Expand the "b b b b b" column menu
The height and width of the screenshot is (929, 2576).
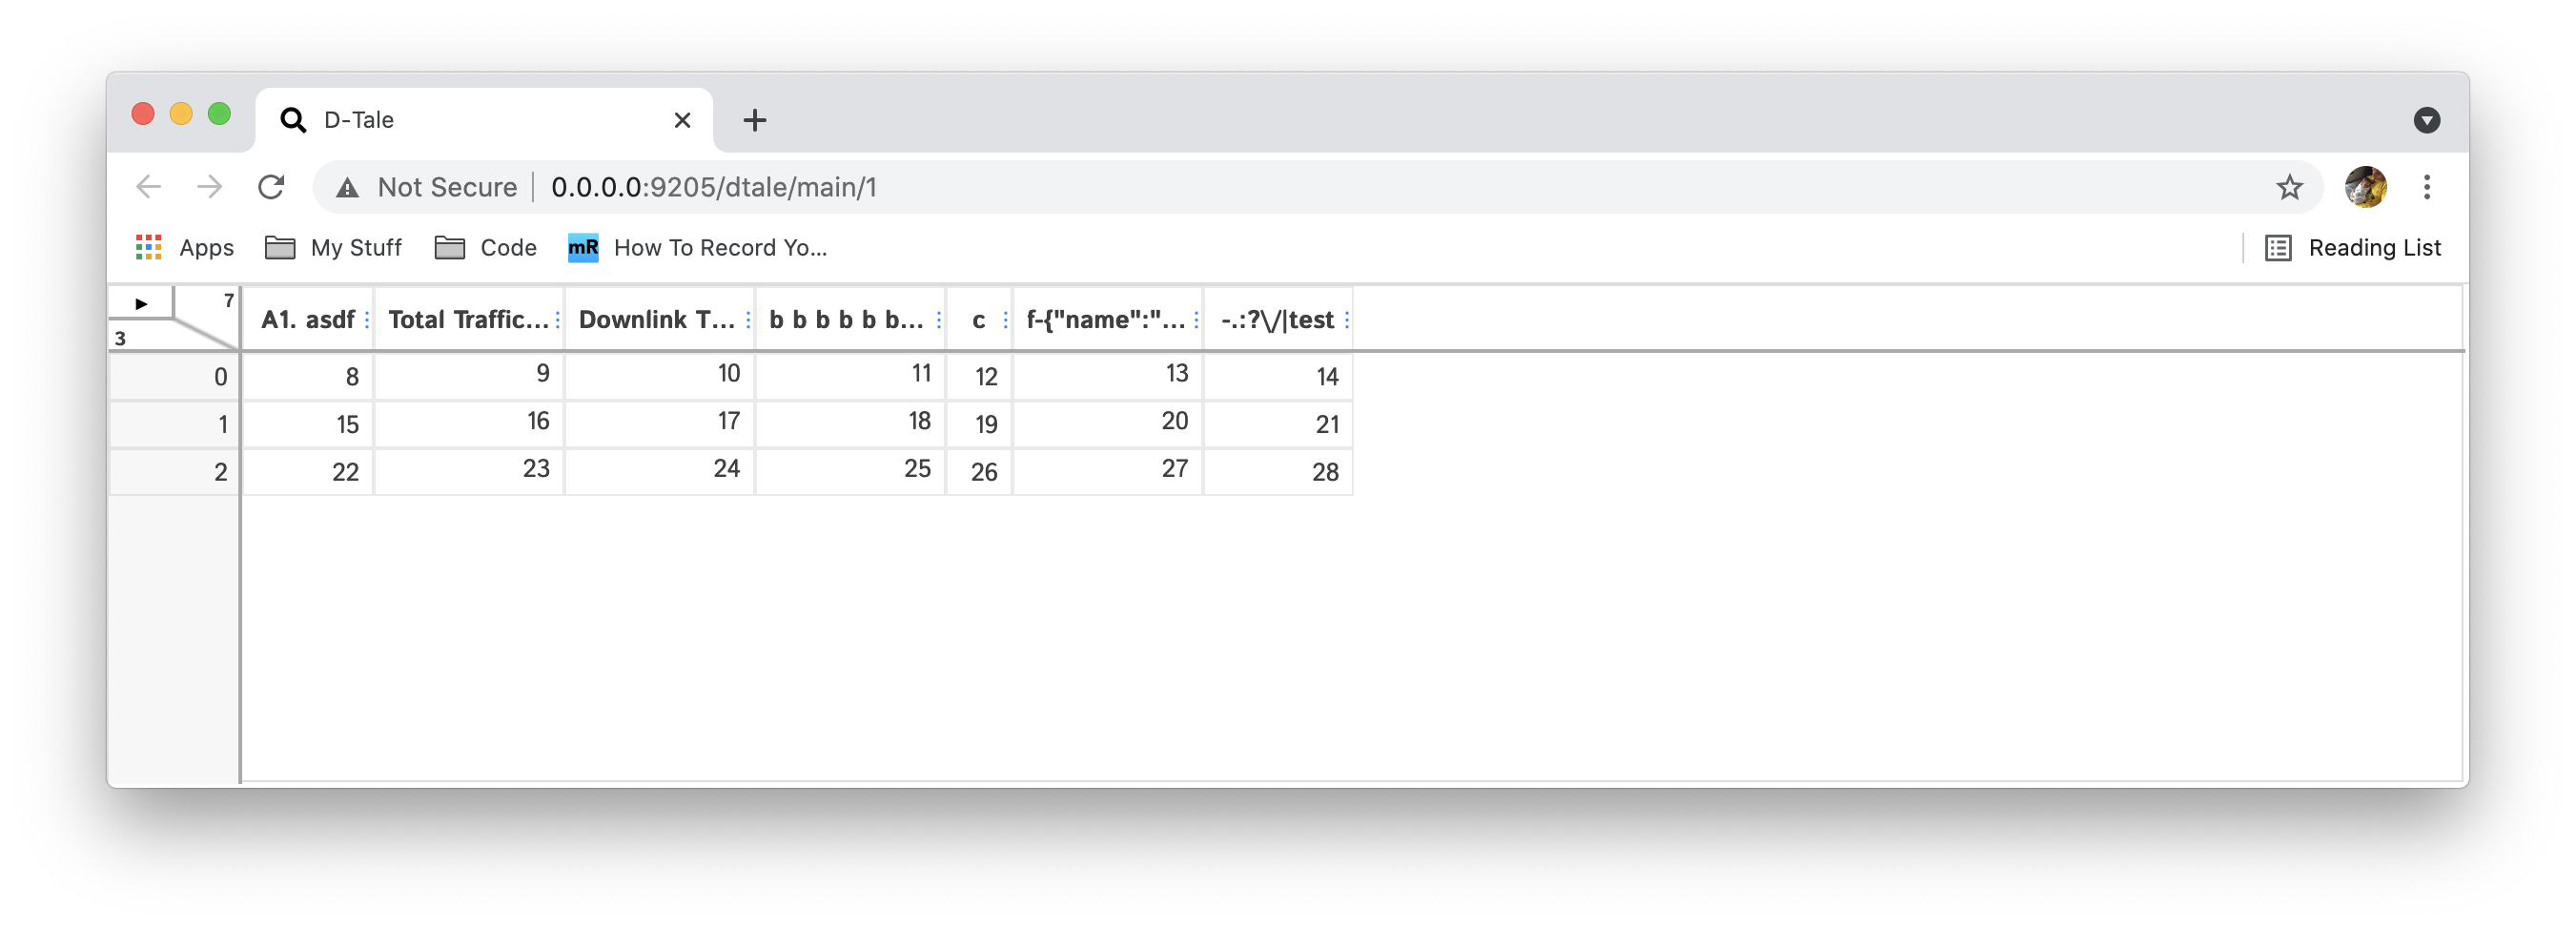coord(937,320)
